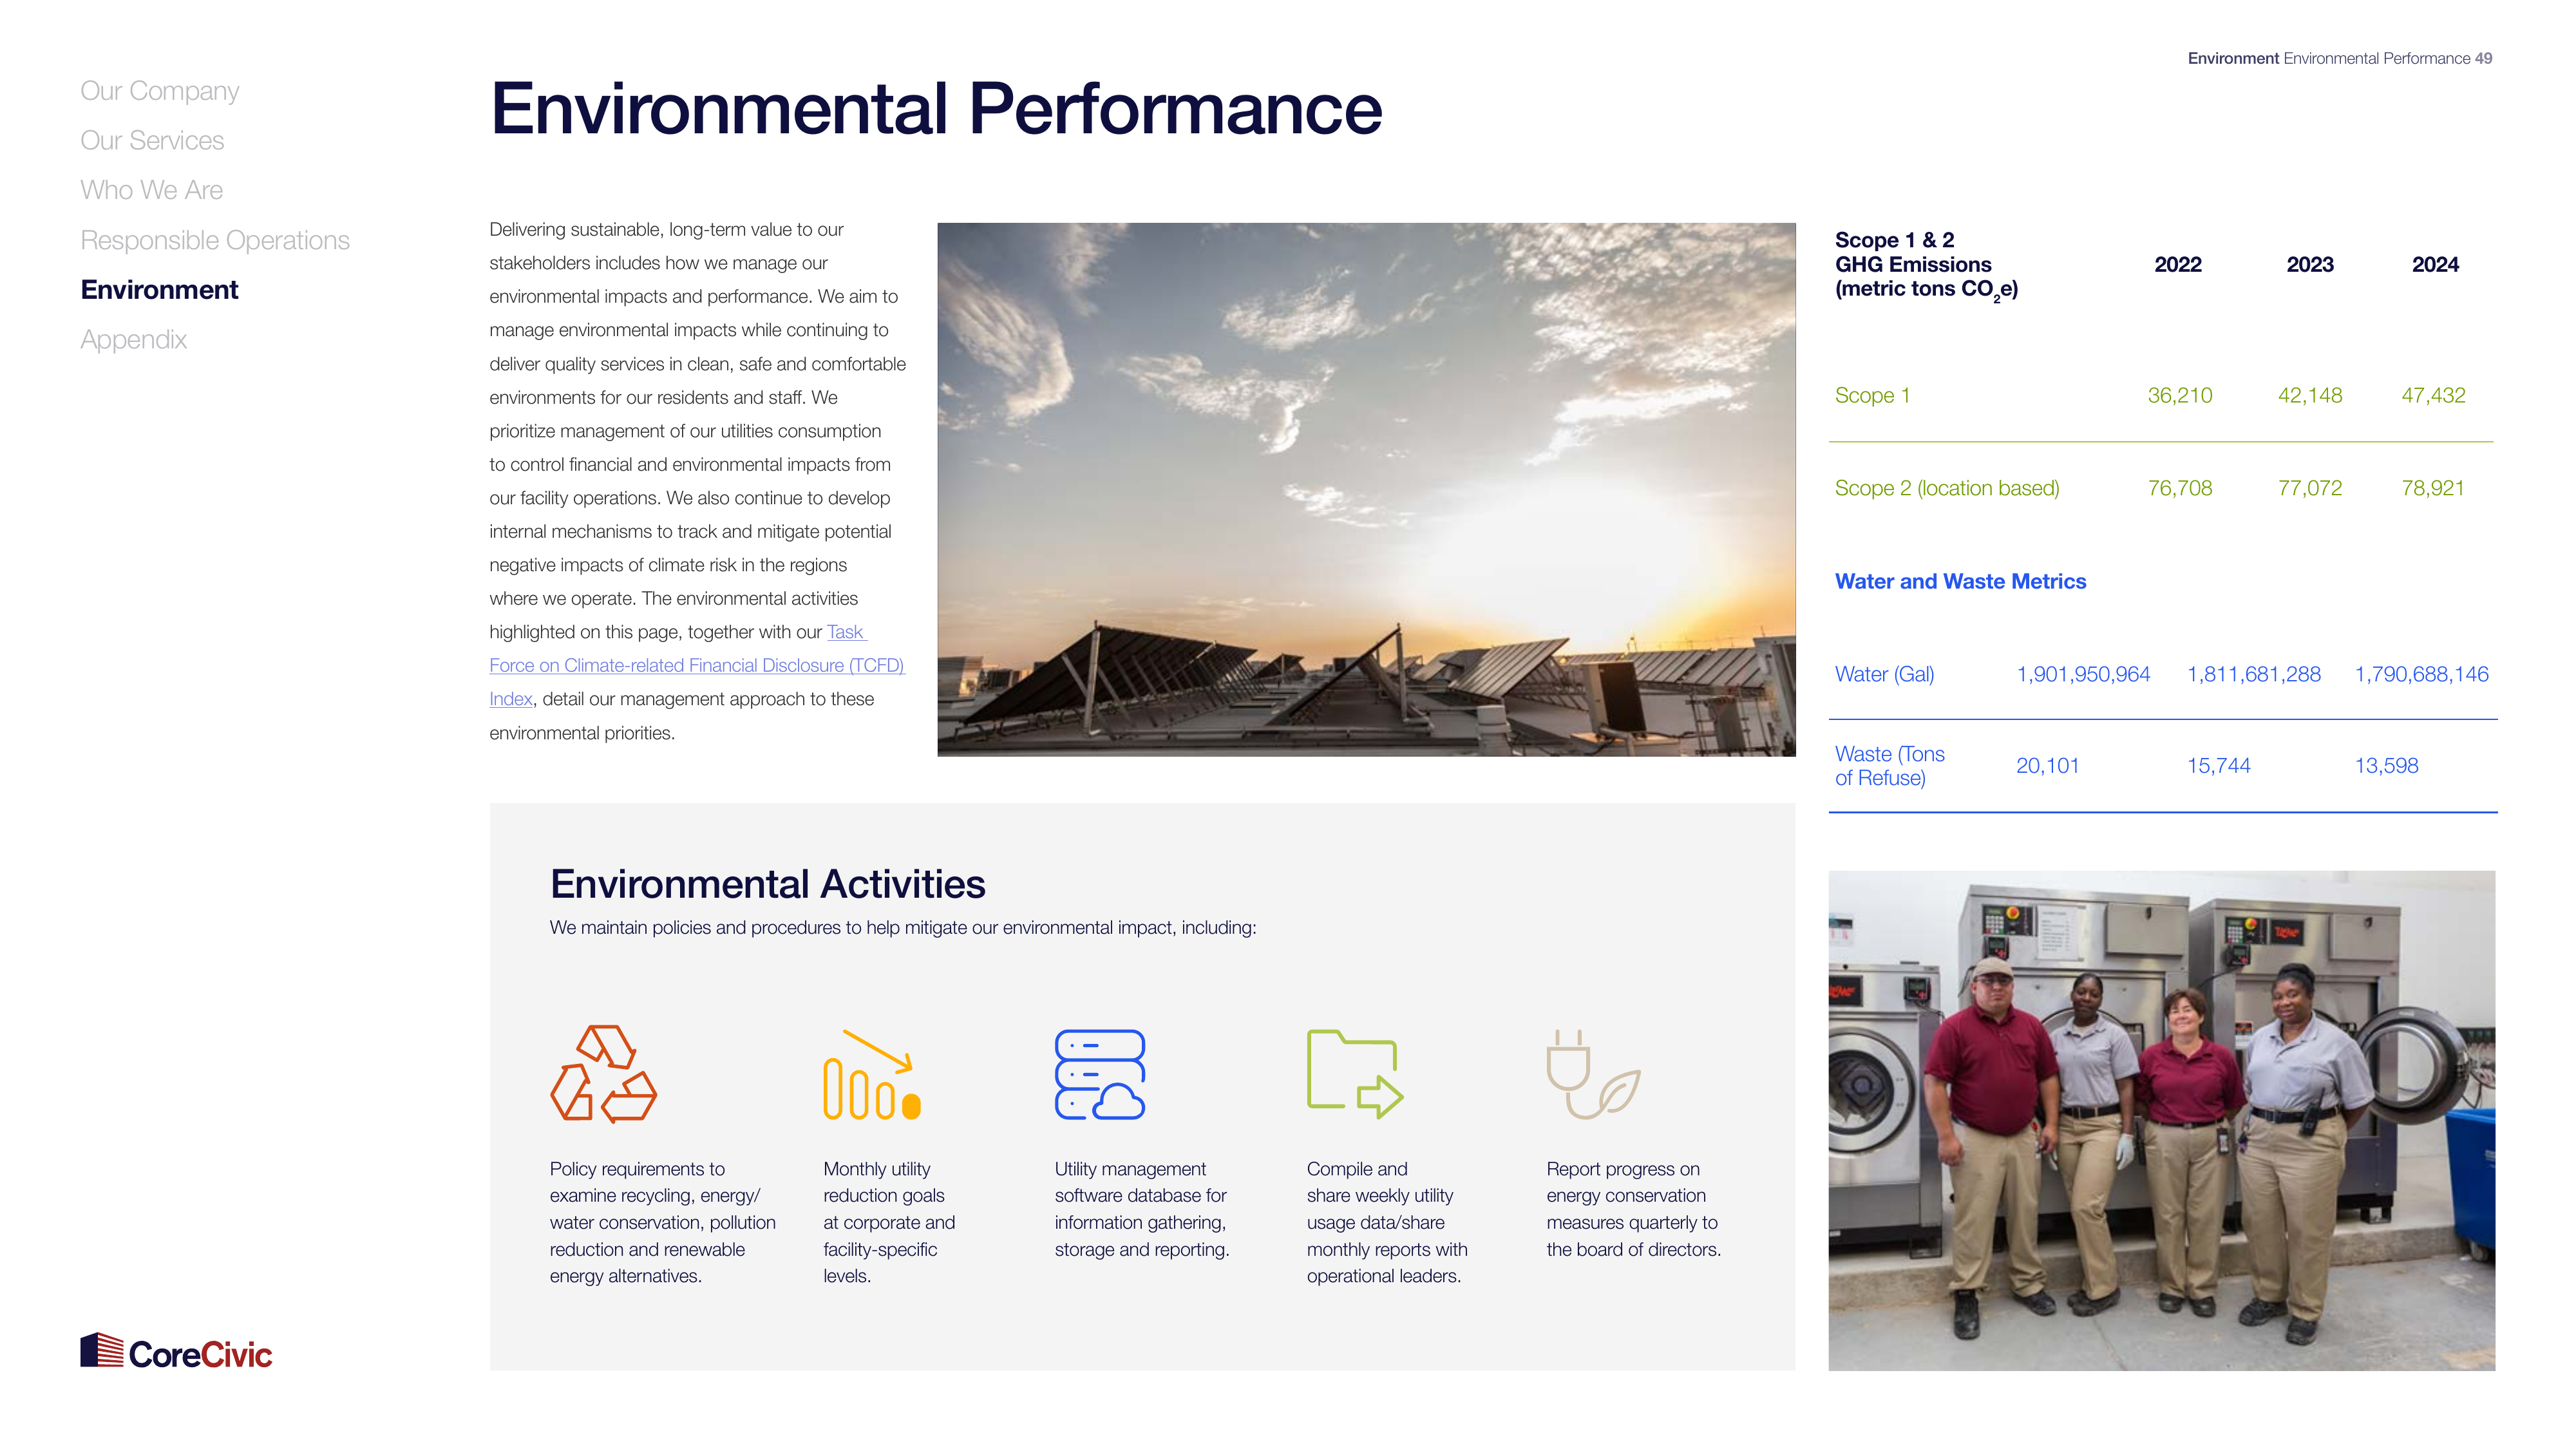Open the Our Services section
The height and width of the screenshot is (1449, 2576).
tap(152, 140)
